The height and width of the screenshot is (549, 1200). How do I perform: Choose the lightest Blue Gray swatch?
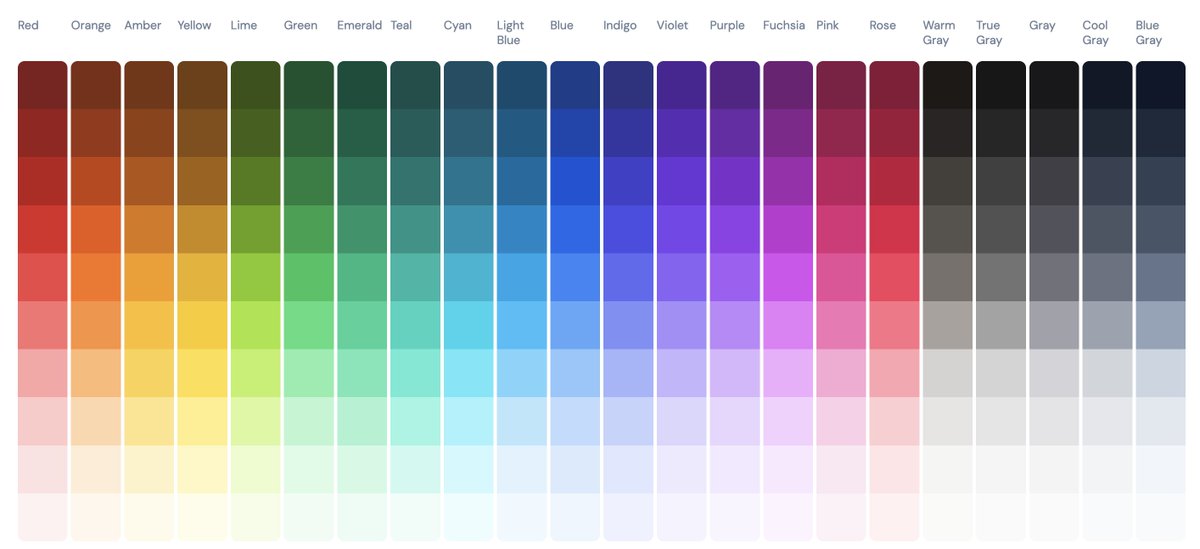[x=1161, y=517]
